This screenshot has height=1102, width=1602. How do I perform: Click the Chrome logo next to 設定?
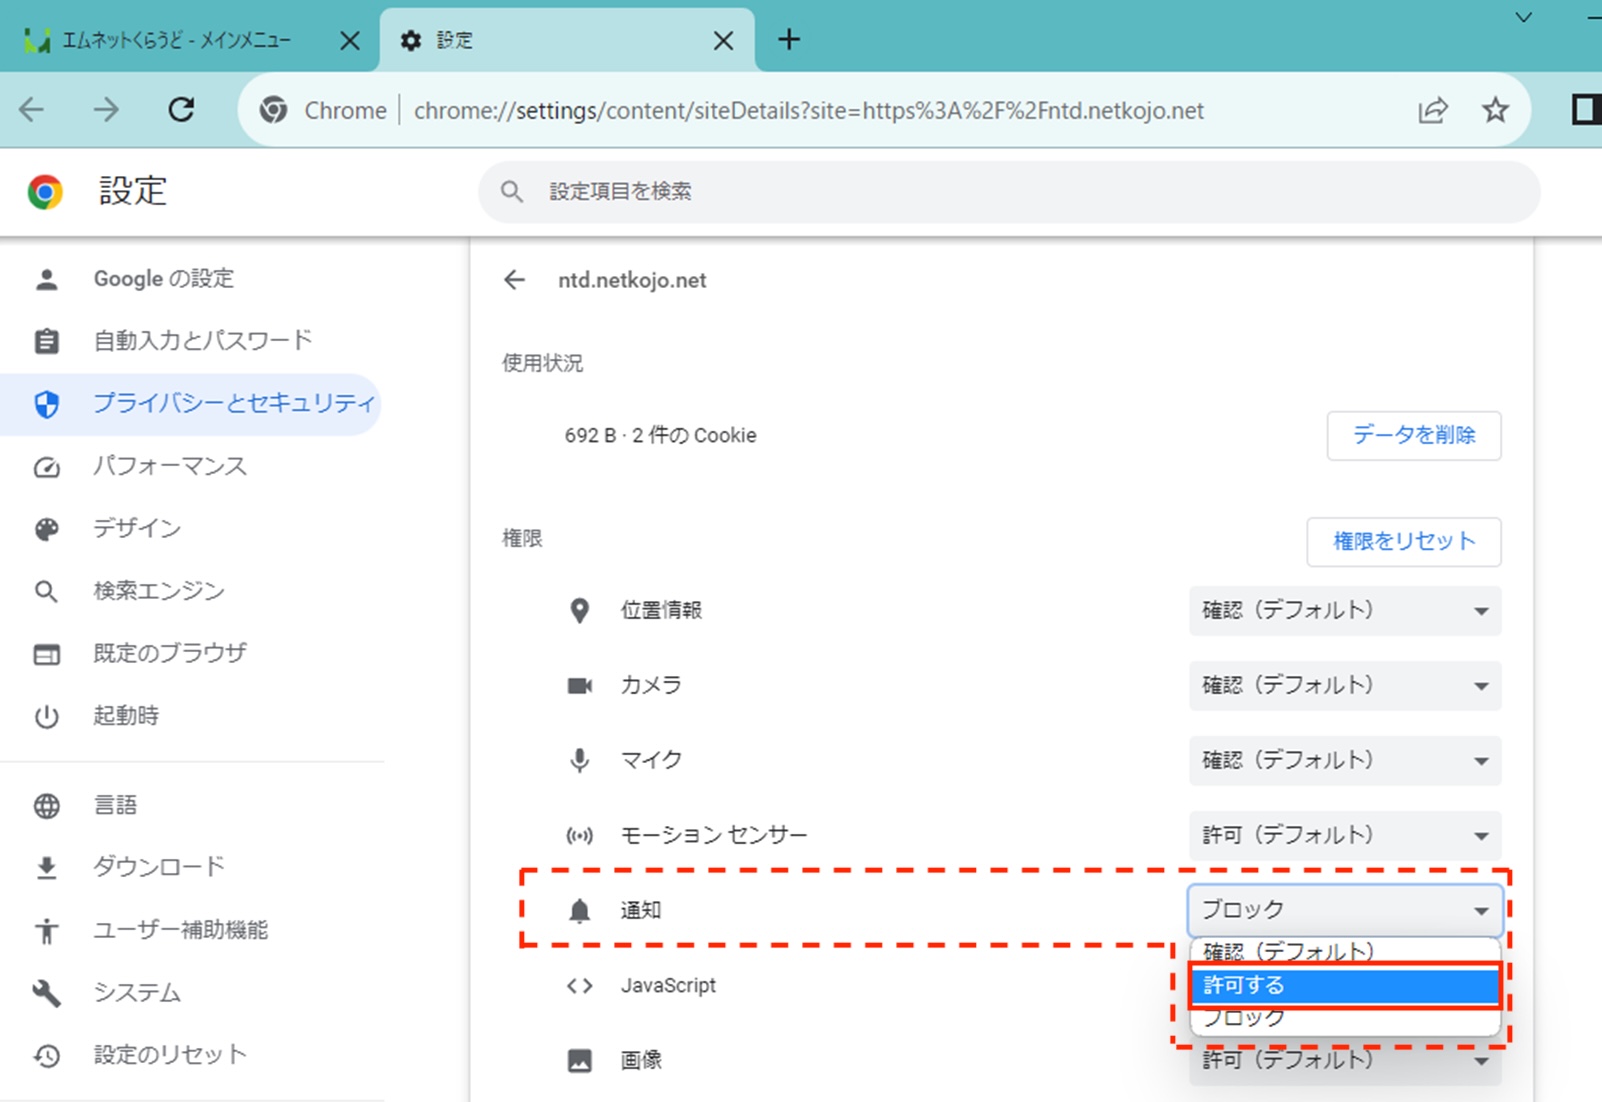(45, 191)
